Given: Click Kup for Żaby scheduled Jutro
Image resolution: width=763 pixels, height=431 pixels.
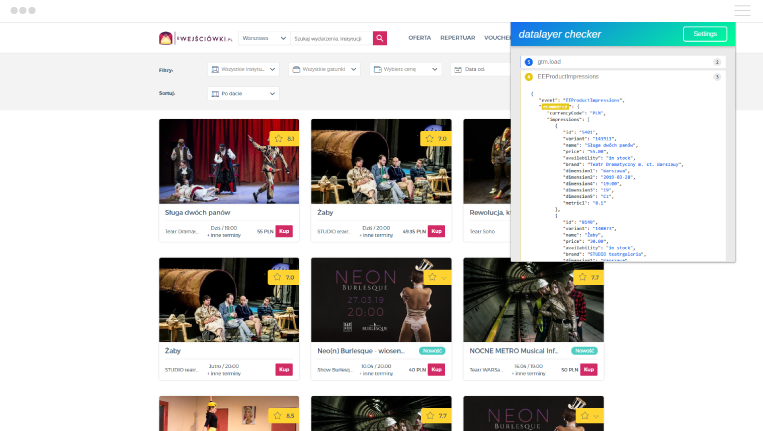Looking at the screenshot, I should tap(284, 369).
